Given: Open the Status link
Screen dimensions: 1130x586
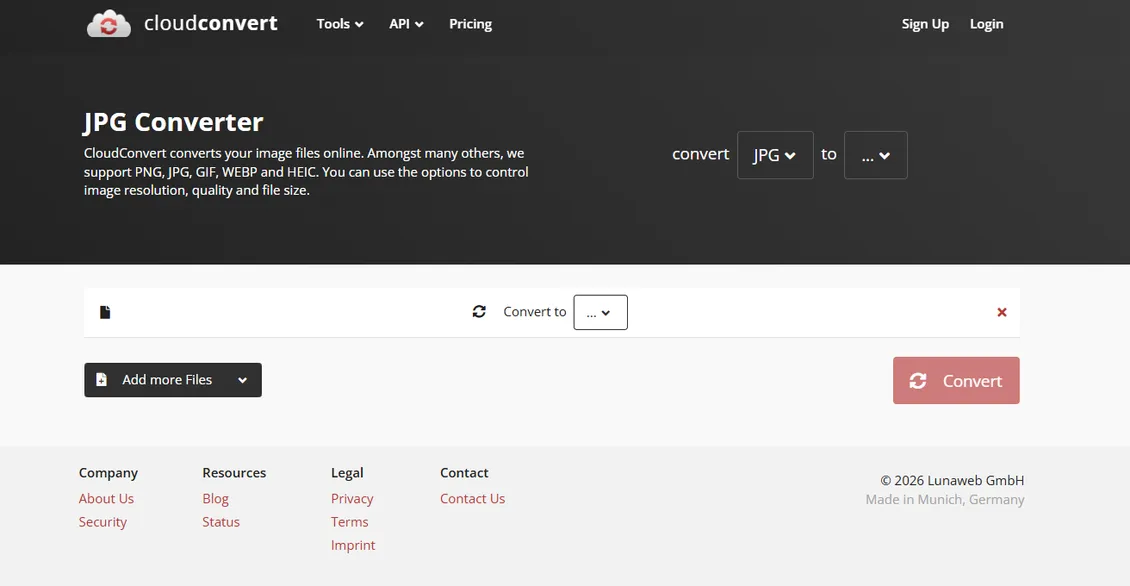Looking at the screenshot, I should [221, 522].
